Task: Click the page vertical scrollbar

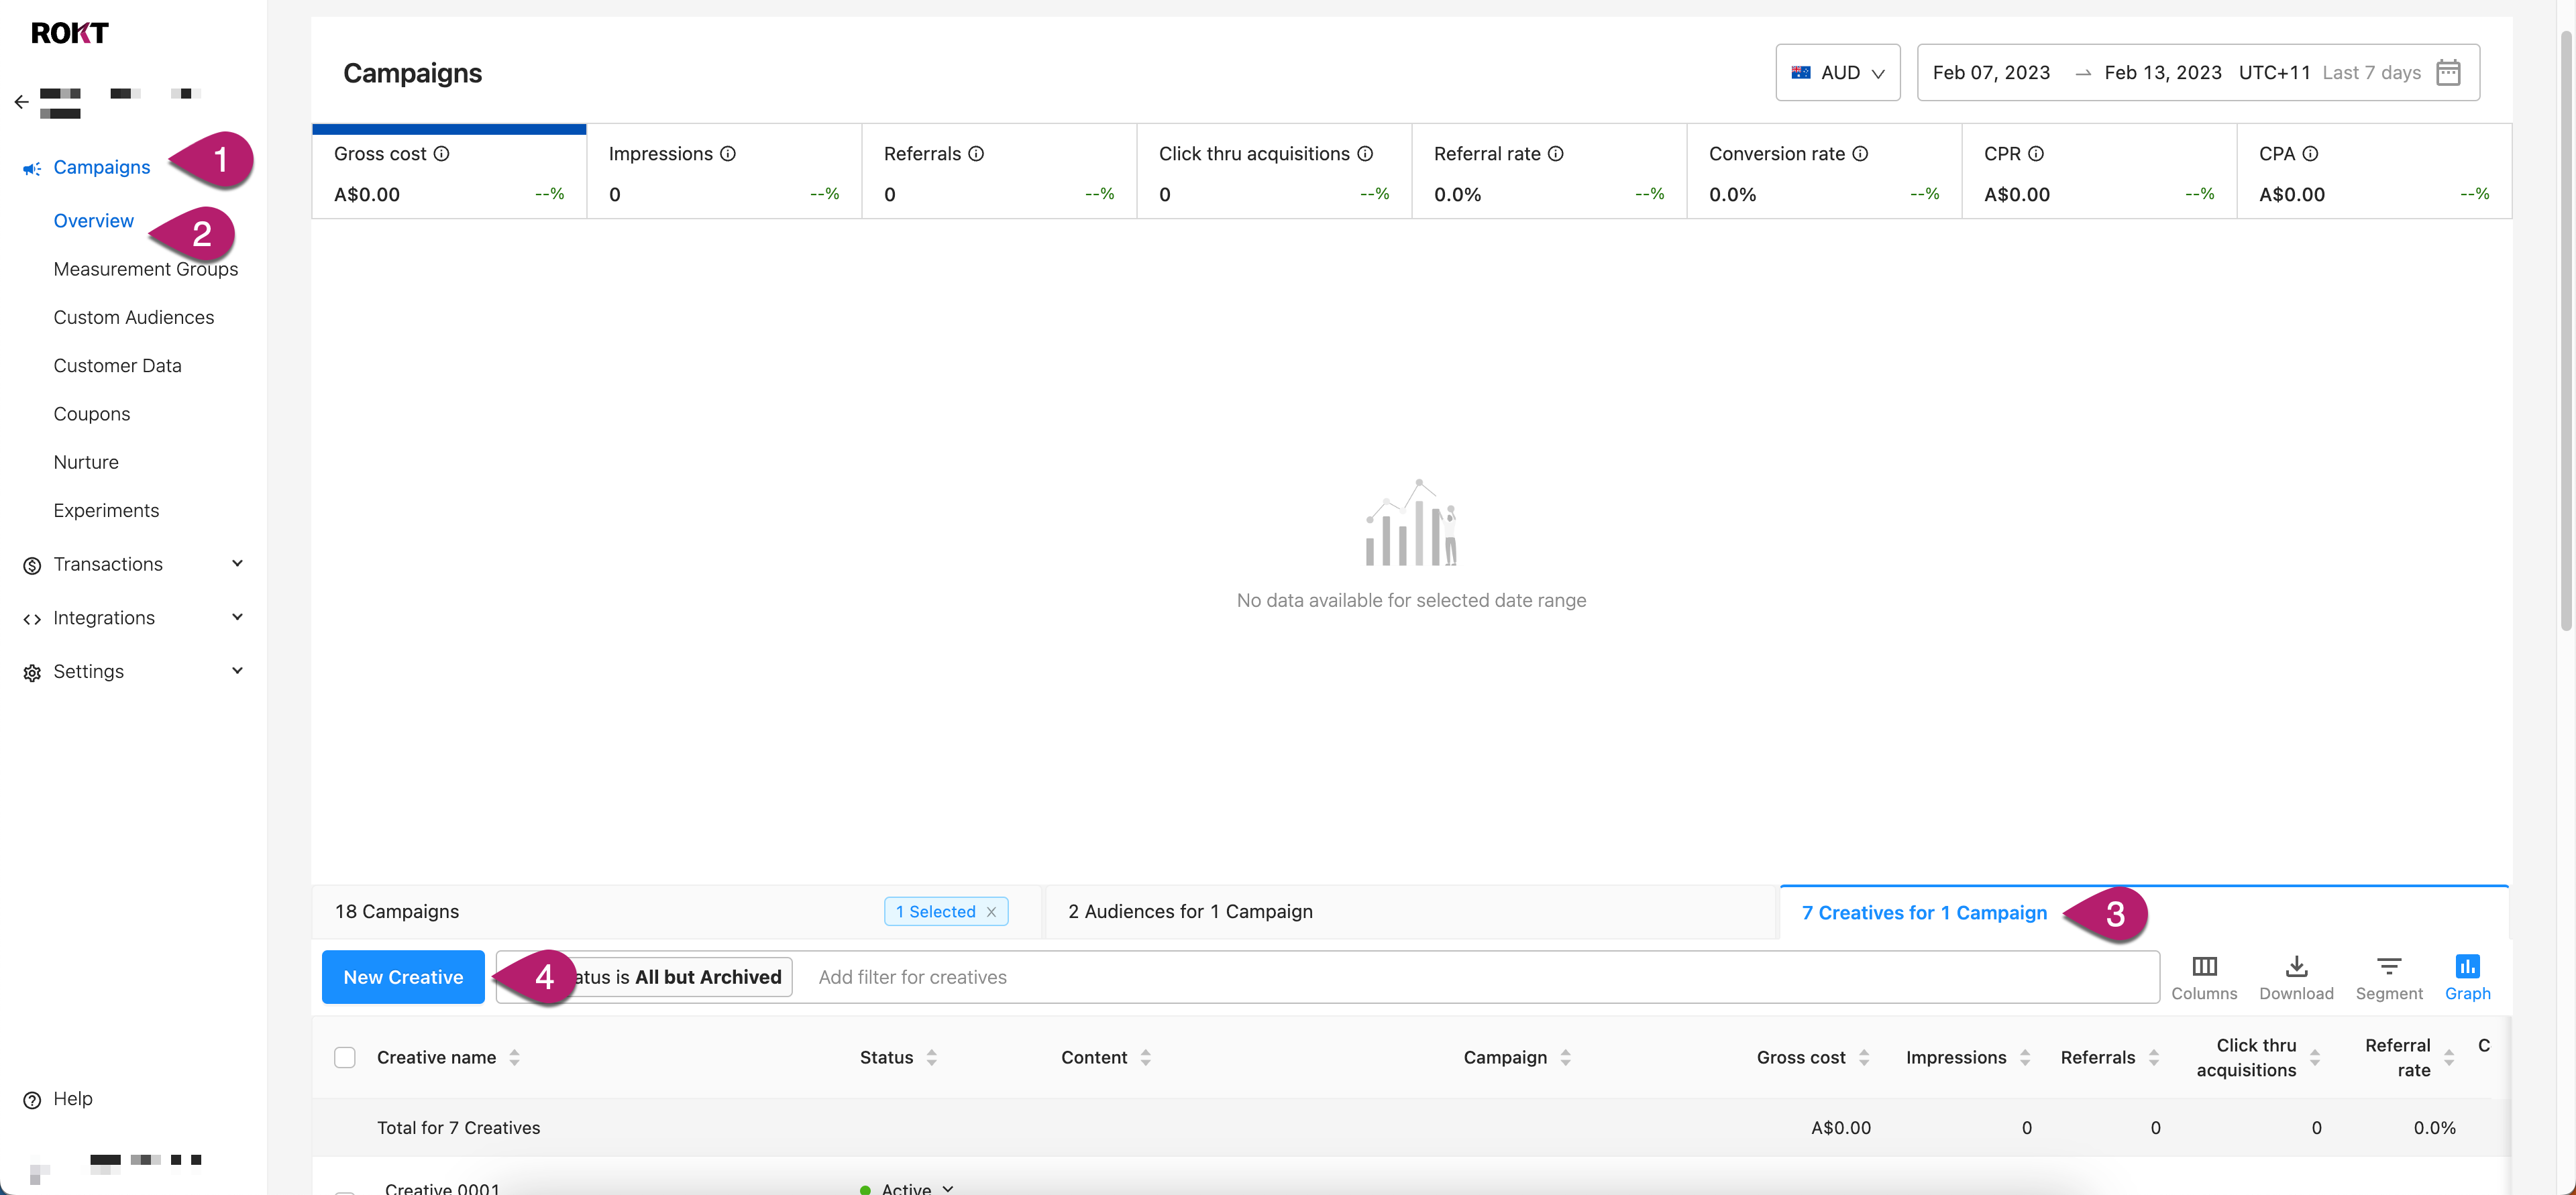Action: (x=2565, y=330)
